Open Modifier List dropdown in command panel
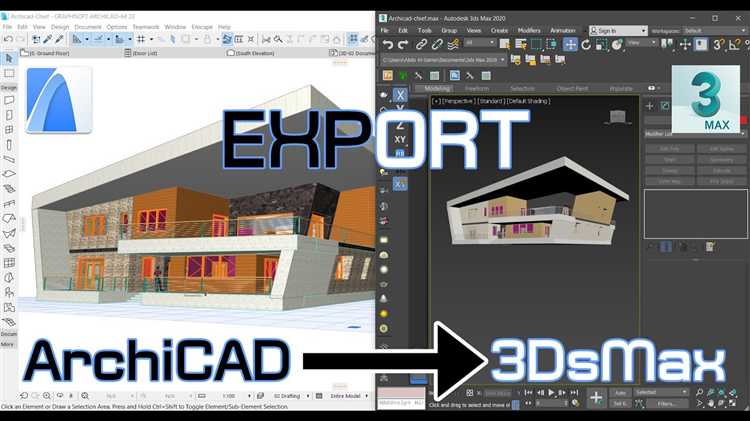Image resolution: width=750 pixels, height=421 pixels. pyautogui.click(x=695, y=134)
